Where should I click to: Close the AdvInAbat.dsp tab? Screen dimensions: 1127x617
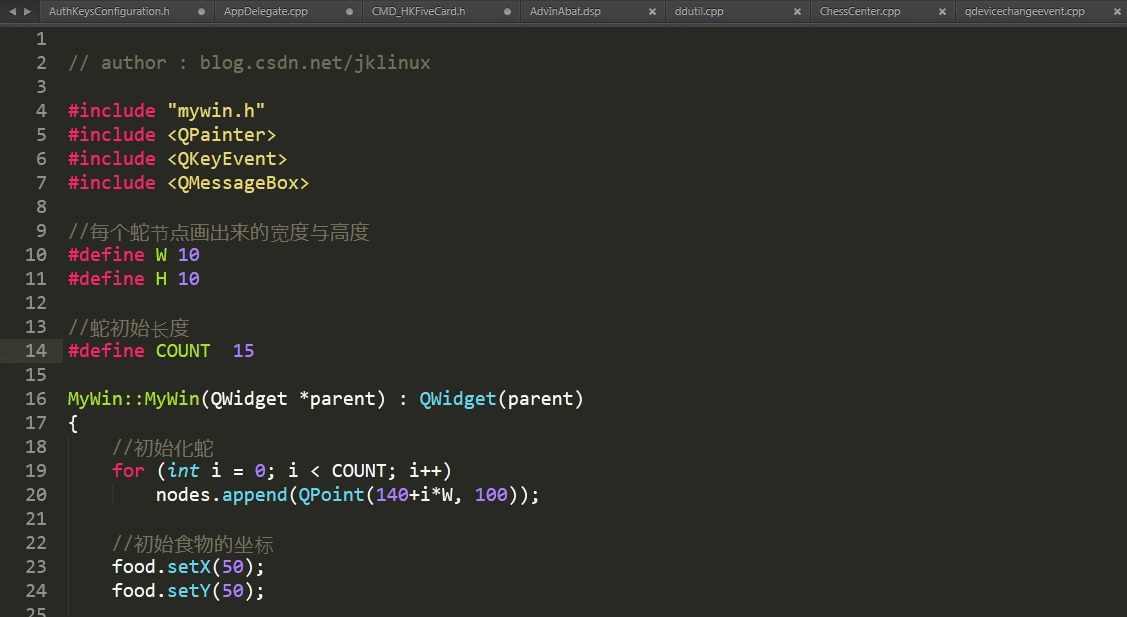click(654, 13)
